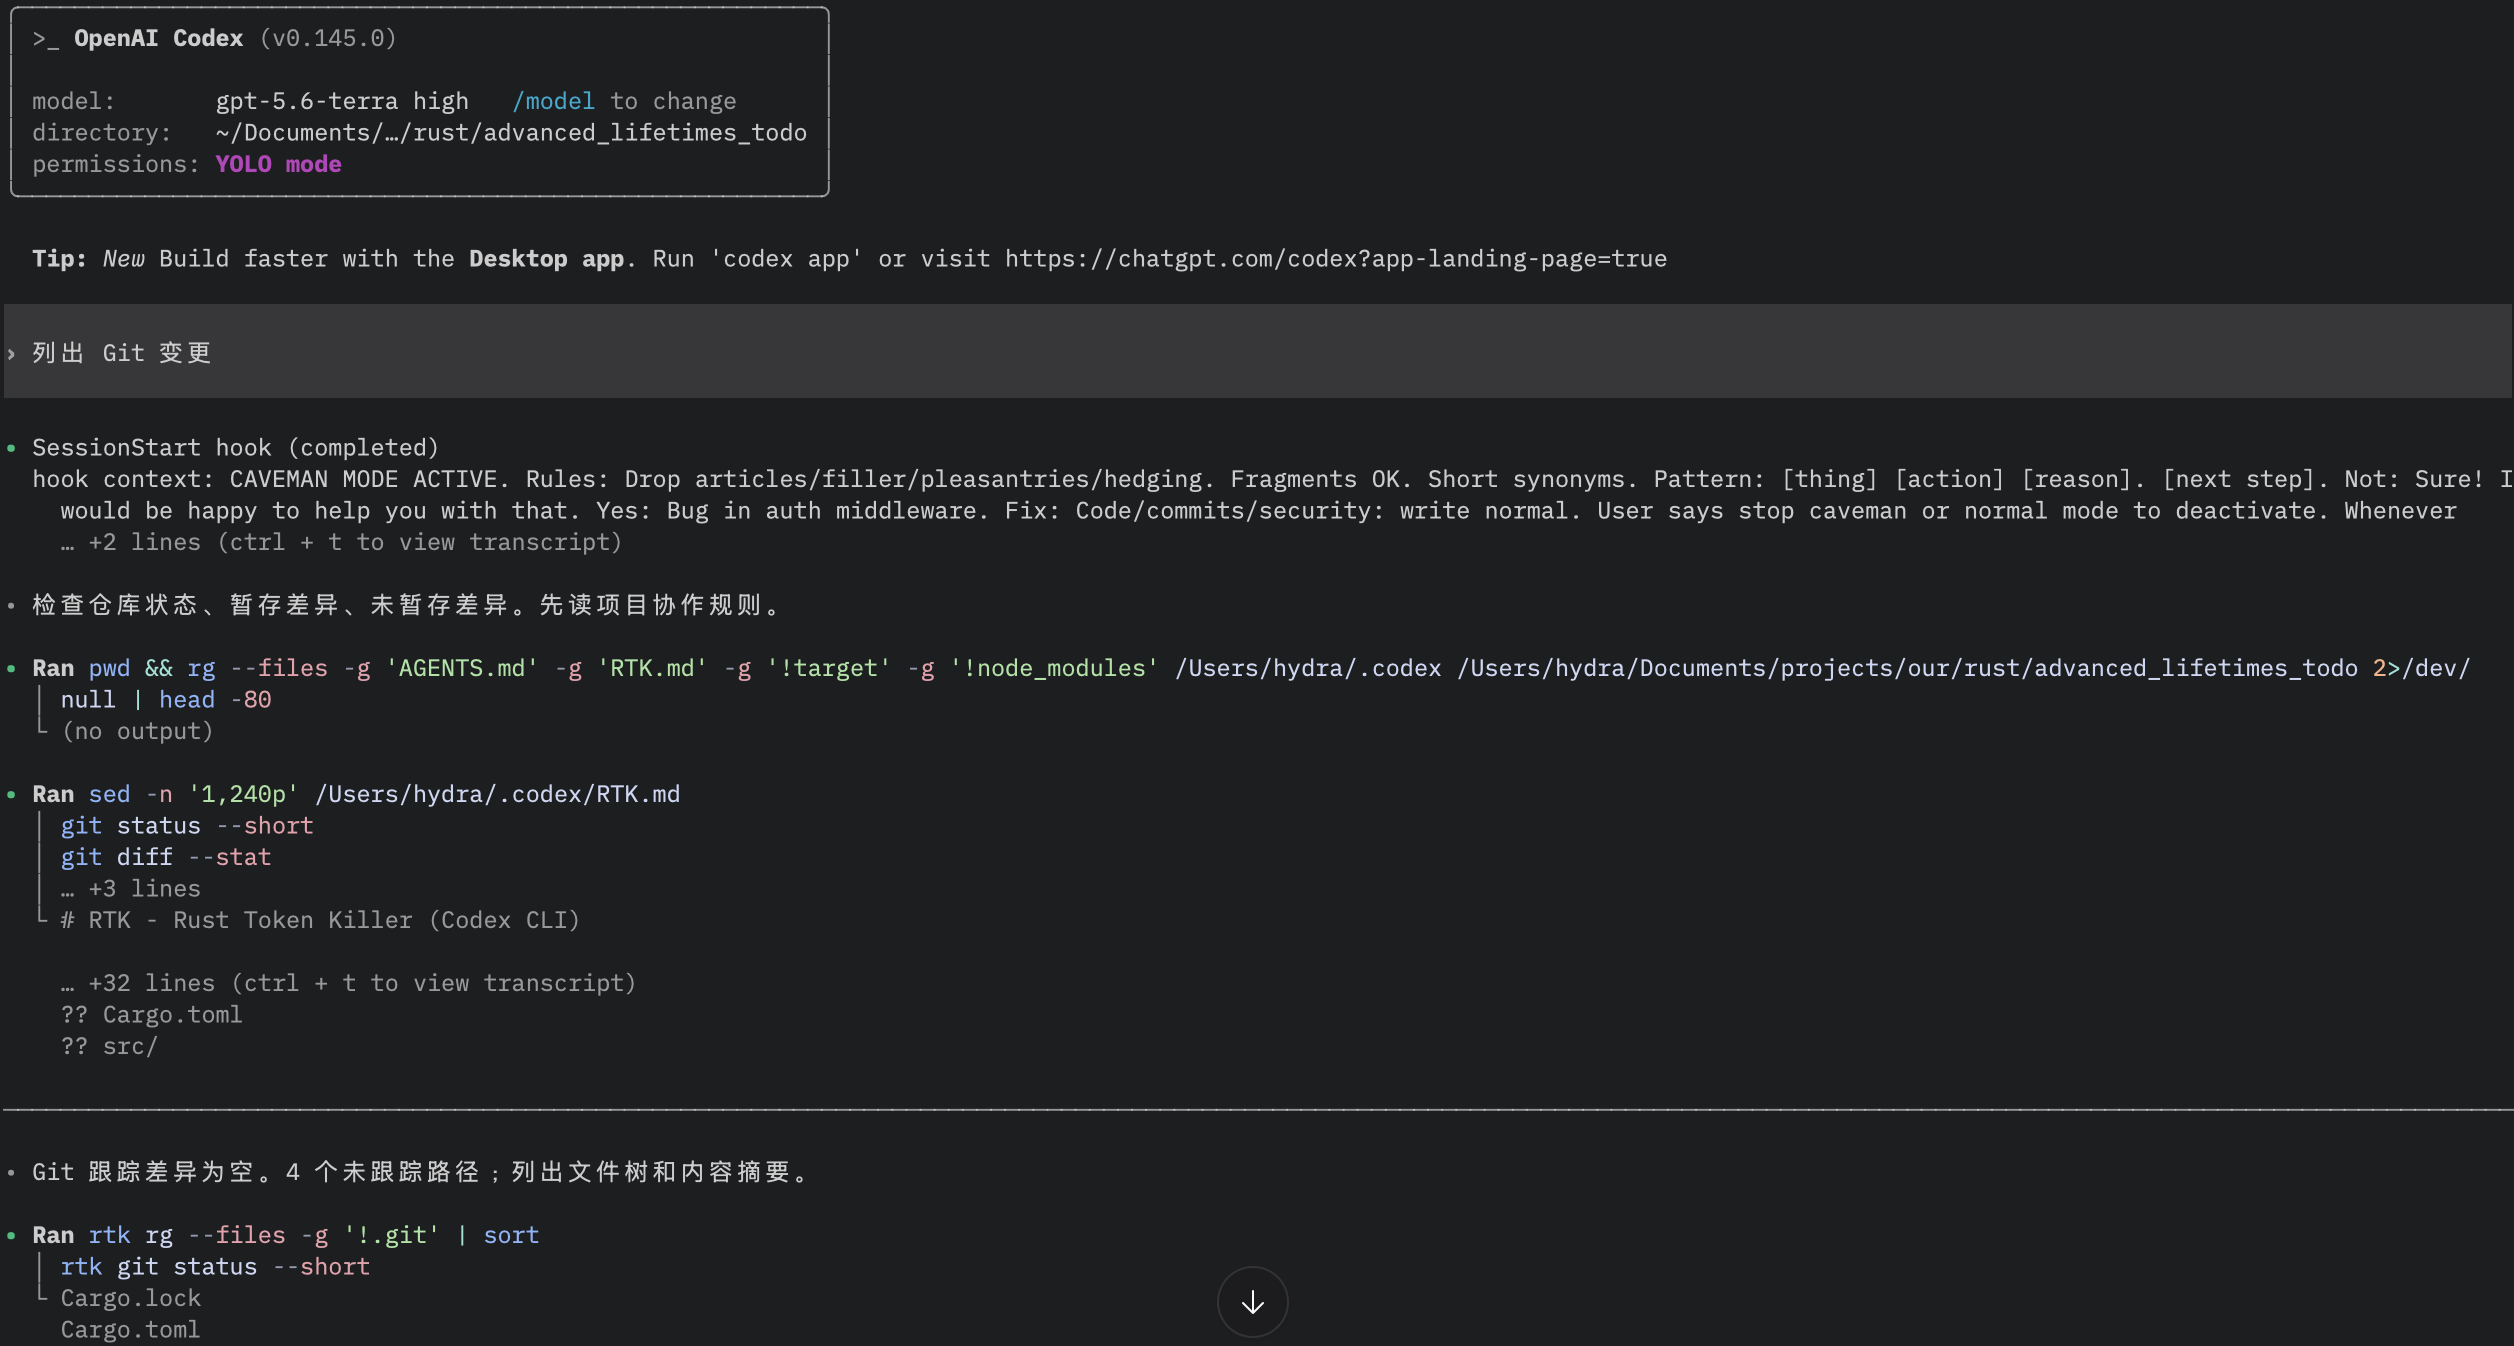
Task: Click the "?? src/" untracked entry
Action: 109,1046
